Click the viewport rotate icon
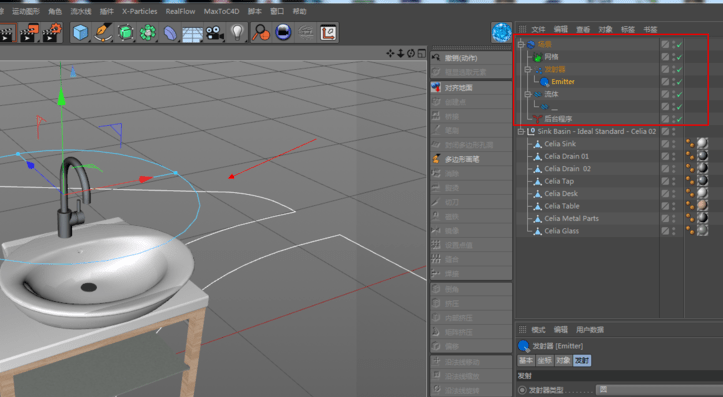The image size is (723, 397). click(x=411, y=53)
